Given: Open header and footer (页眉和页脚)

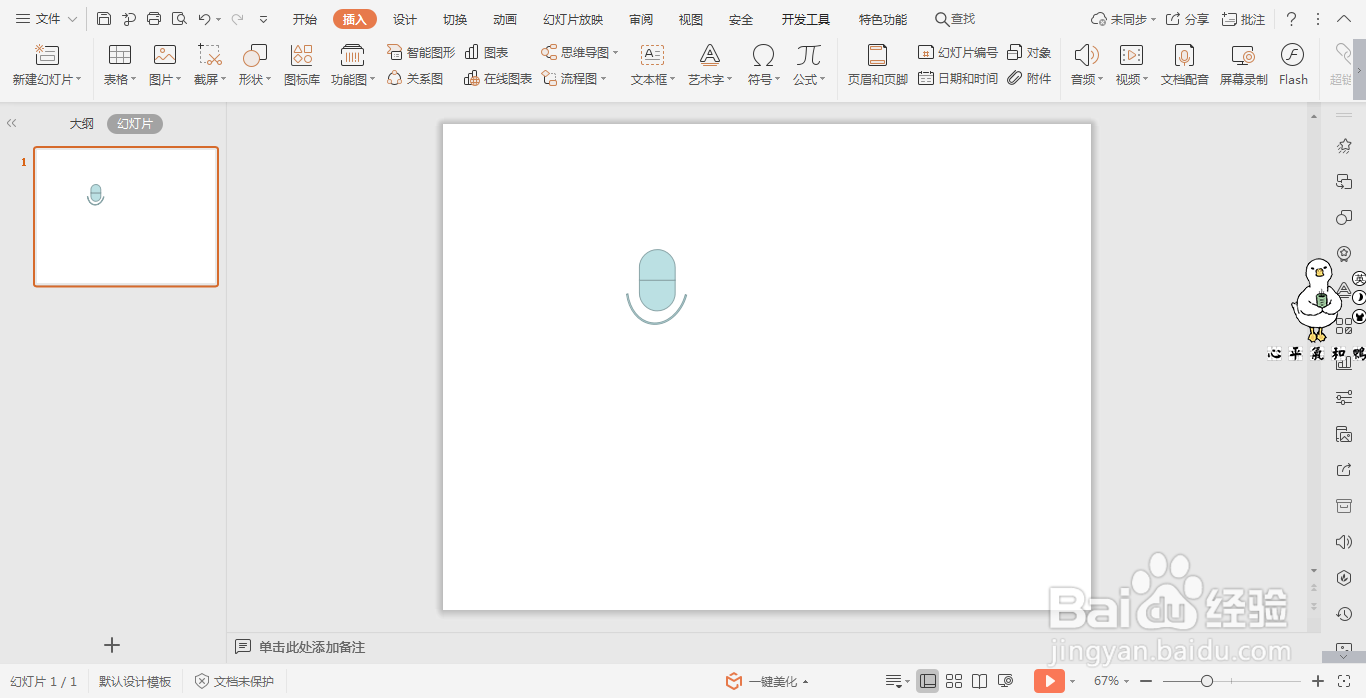Looking at the screenshot, I should pyautogui.click(x=877, y=65).
